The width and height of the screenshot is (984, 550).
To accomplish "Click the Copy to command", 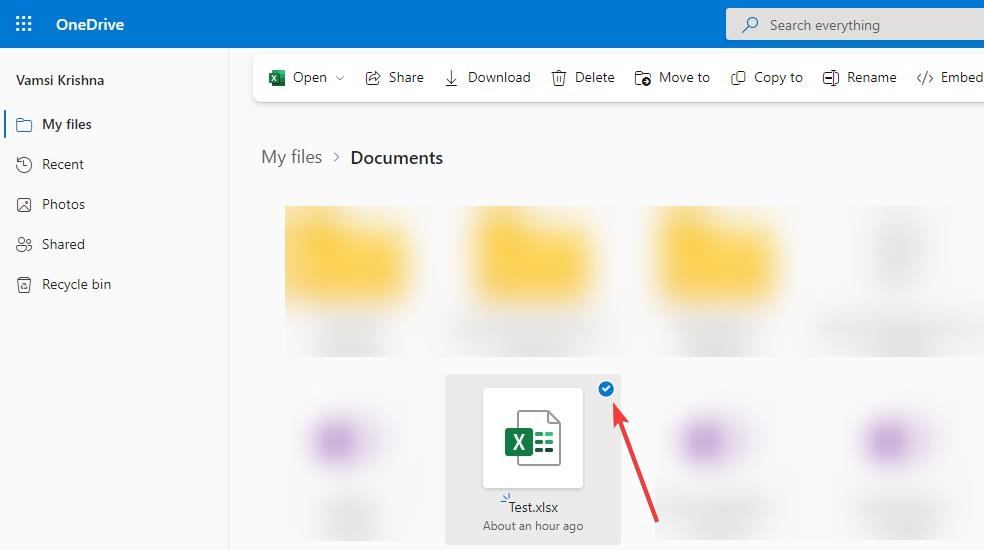I will [x=767, y=78].
